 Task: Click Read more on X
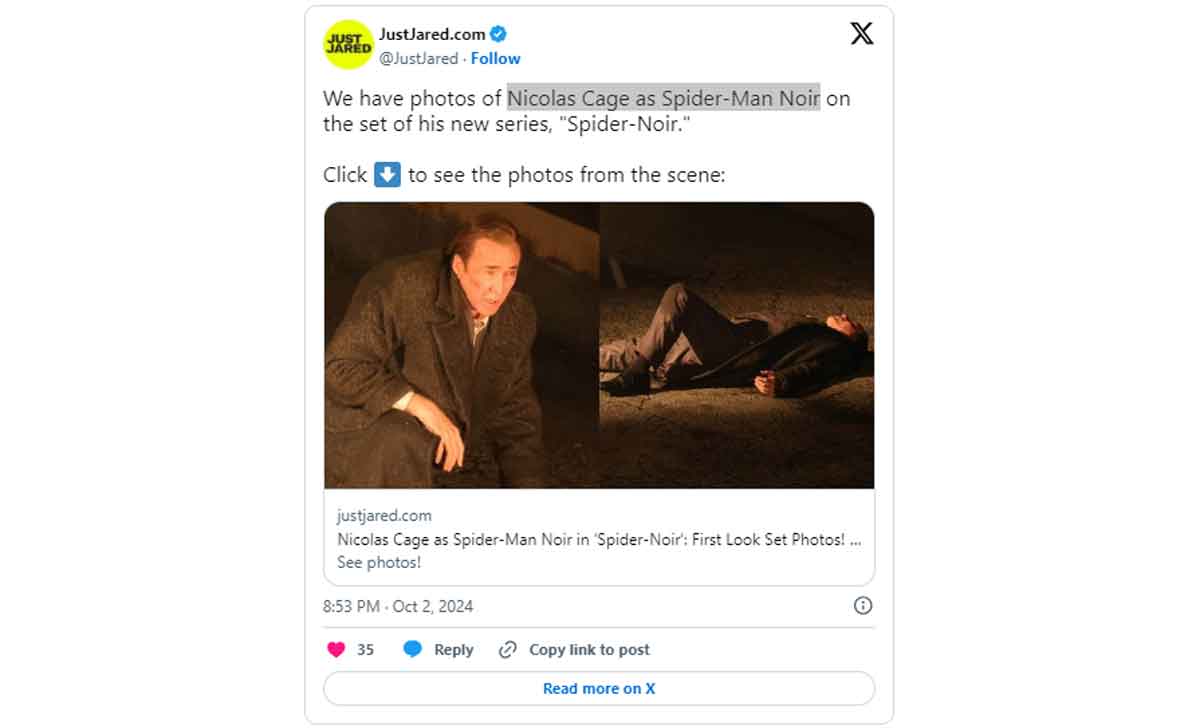tap(598, 688)
